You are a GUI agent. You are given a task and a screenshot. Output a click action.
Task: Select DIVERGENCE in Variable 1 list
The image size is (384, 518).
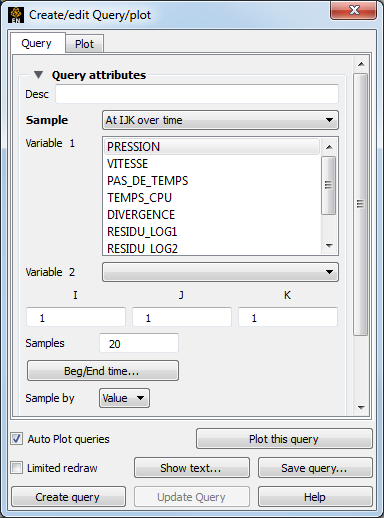click(212, 215)
